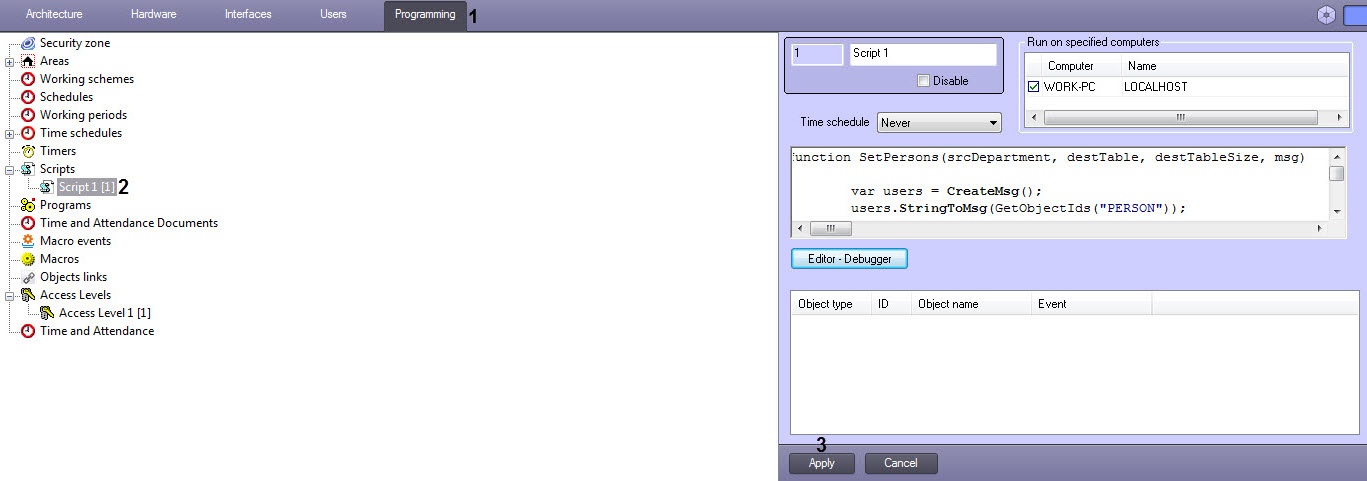Click the Working periods clock icon
This screenshot has height=481, width=1367.
point(28,115)
